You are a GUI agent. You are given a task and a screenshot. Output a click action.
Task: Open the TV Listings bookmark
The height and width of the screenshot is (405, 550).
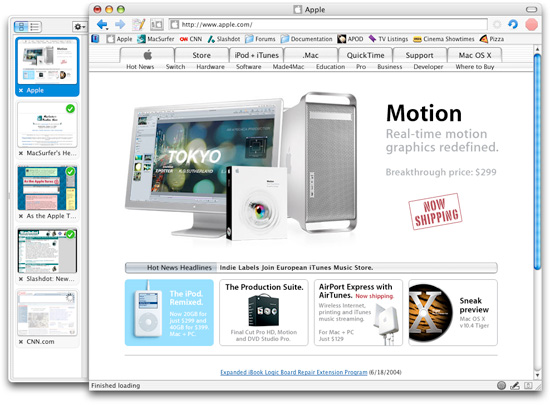tap(388, 39)
